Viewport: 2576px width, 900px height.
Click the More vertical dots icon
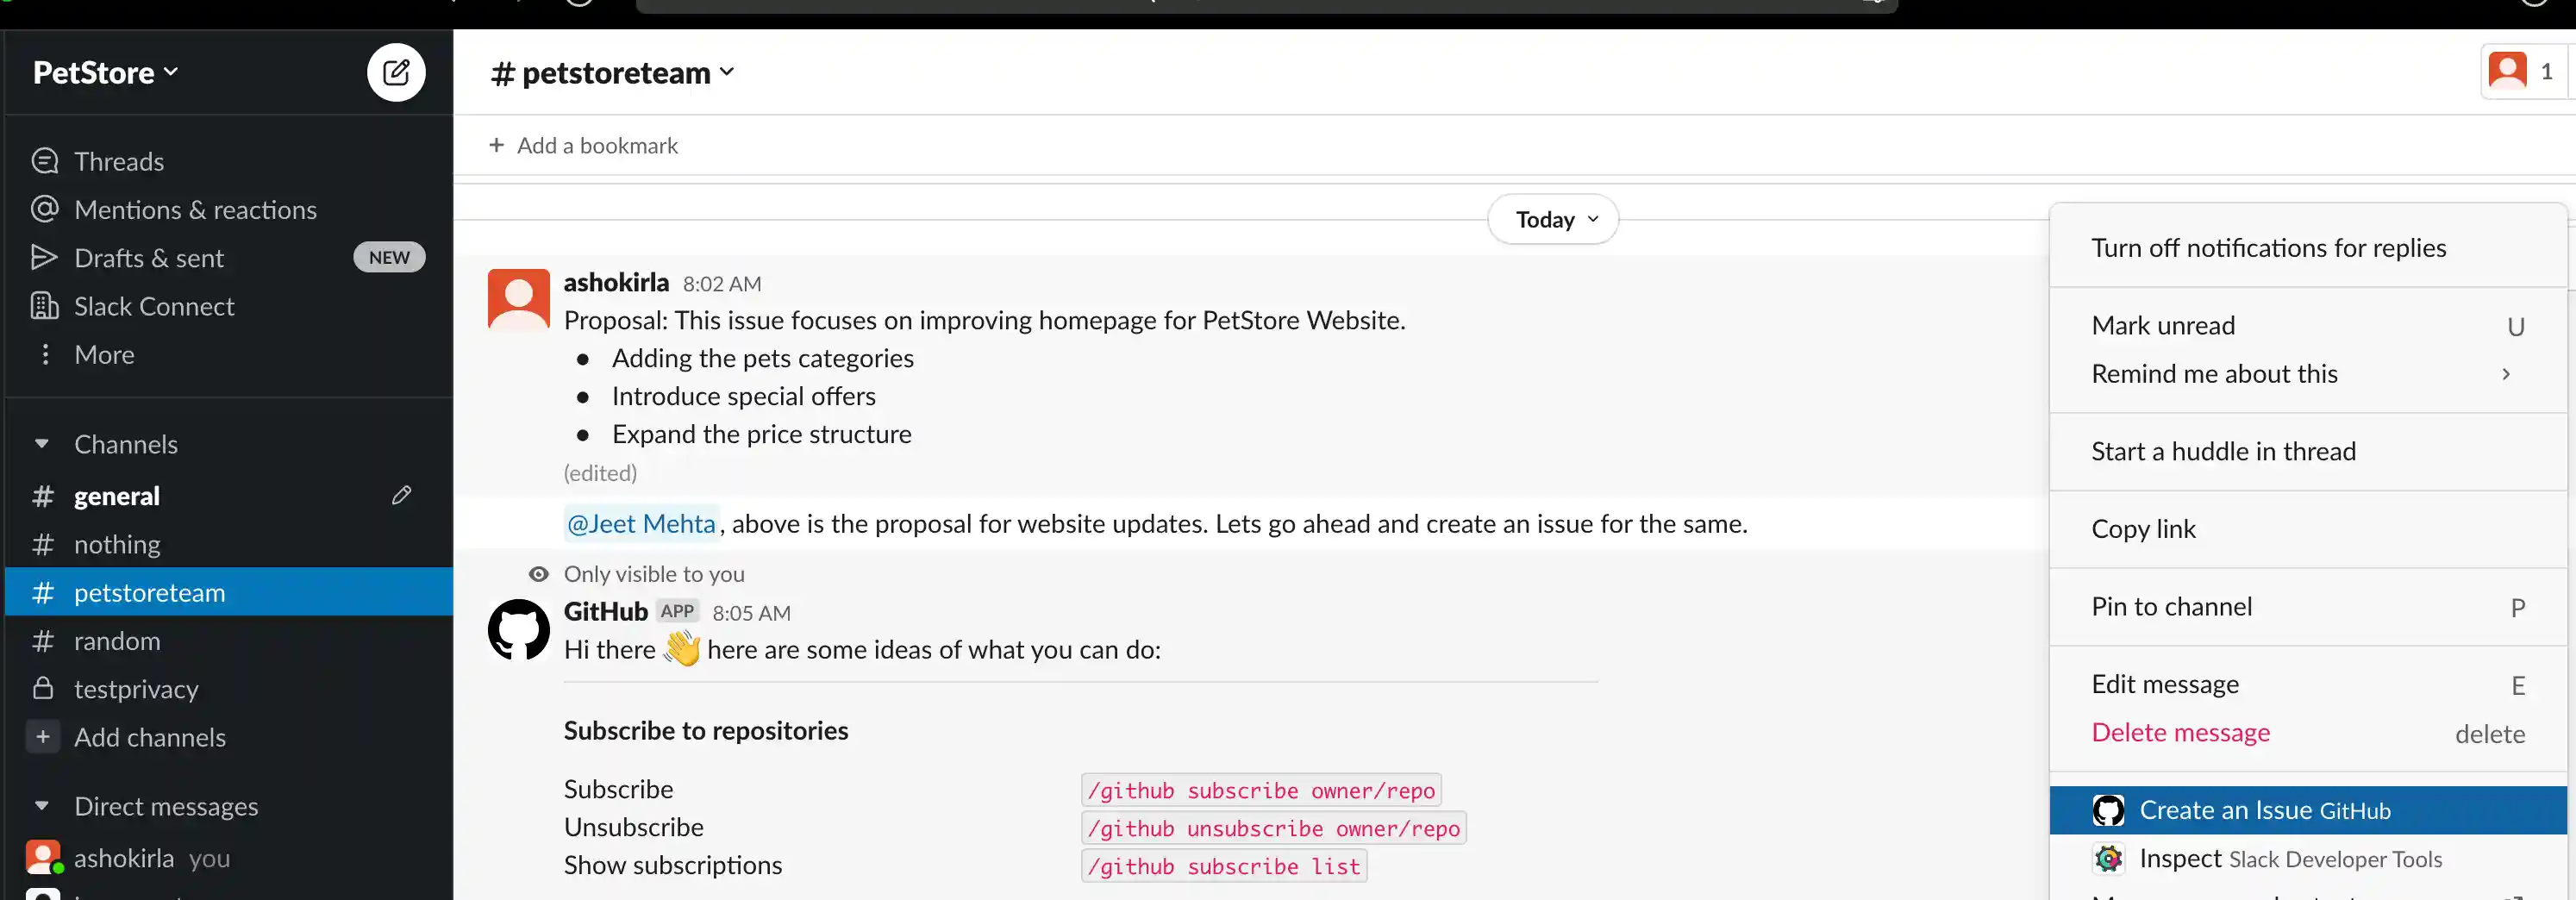click(x=45, y=355)
